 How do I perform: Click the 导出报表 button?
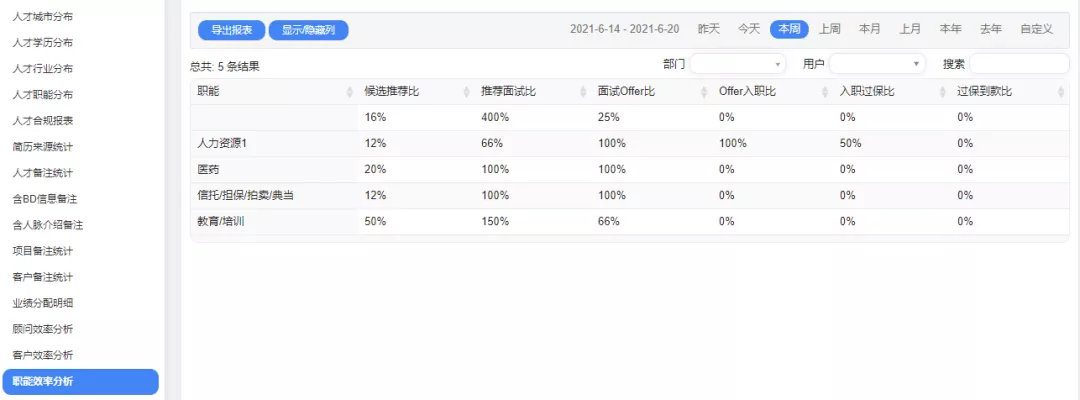coord(231,30)
